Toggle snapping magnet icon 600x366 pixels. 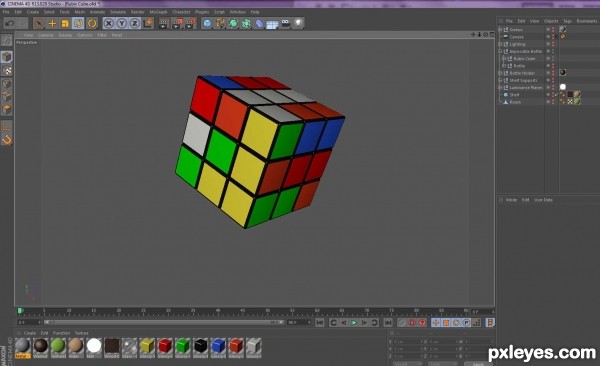(7, 140)
